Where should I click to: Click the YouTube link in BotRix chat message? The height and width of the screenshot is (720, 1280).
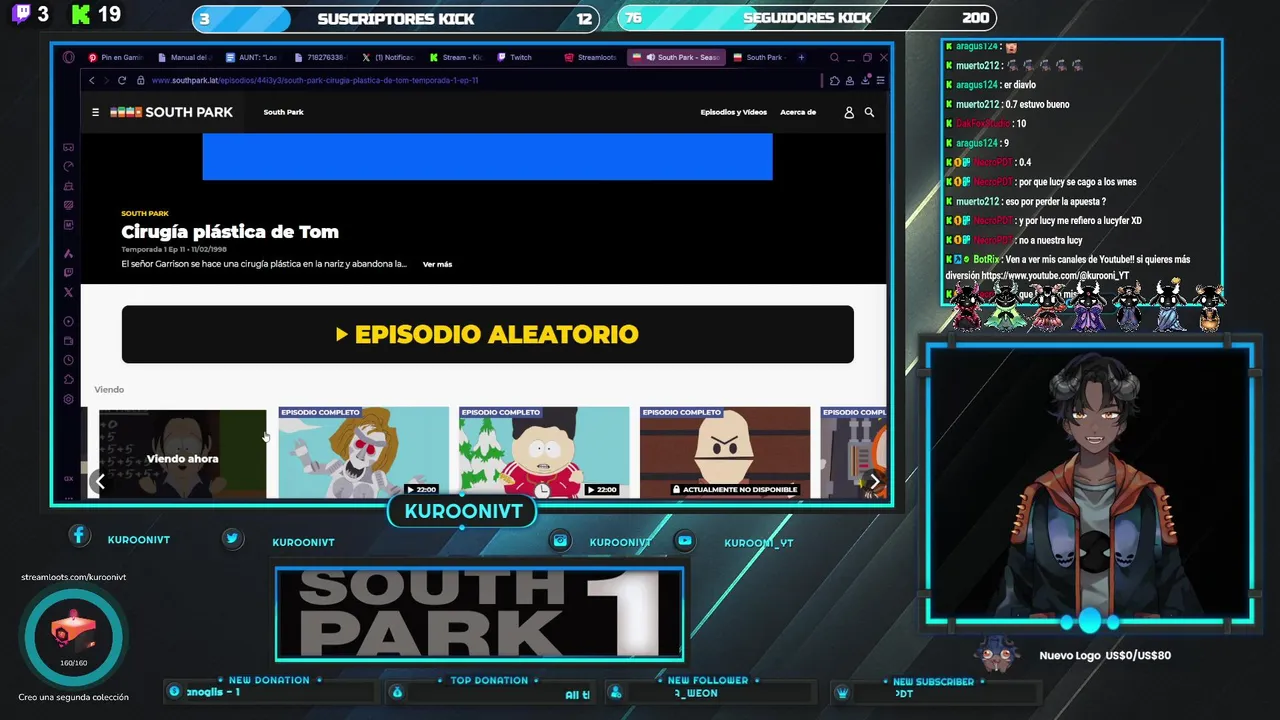(x=1055, y=276)
